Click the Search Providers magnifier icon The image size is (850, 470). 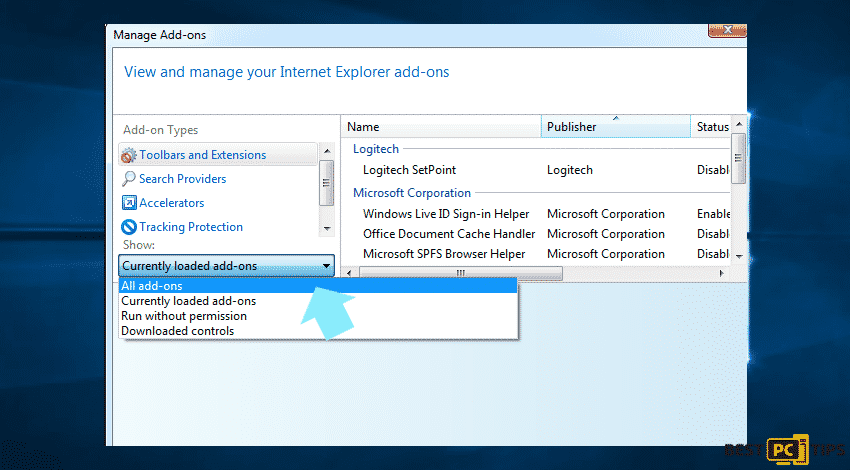[128, 178]
